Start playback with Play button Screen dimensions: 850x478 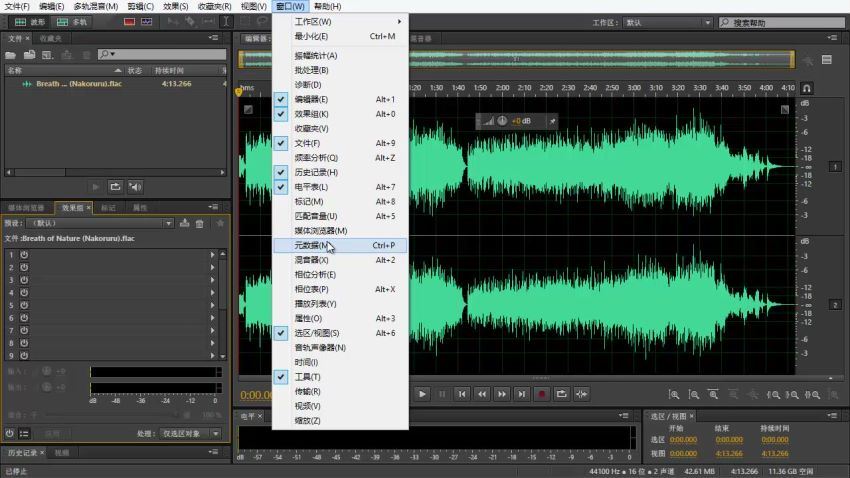422,394
